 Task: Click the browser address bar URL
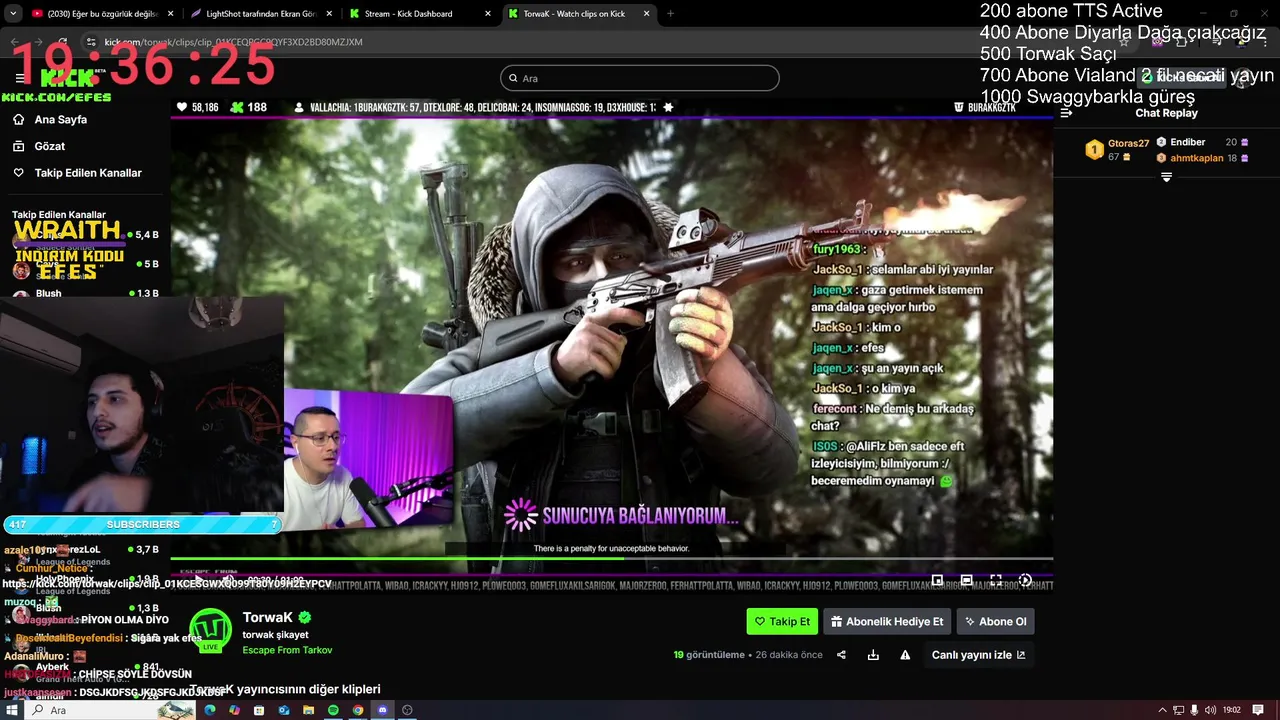point(233,42)
